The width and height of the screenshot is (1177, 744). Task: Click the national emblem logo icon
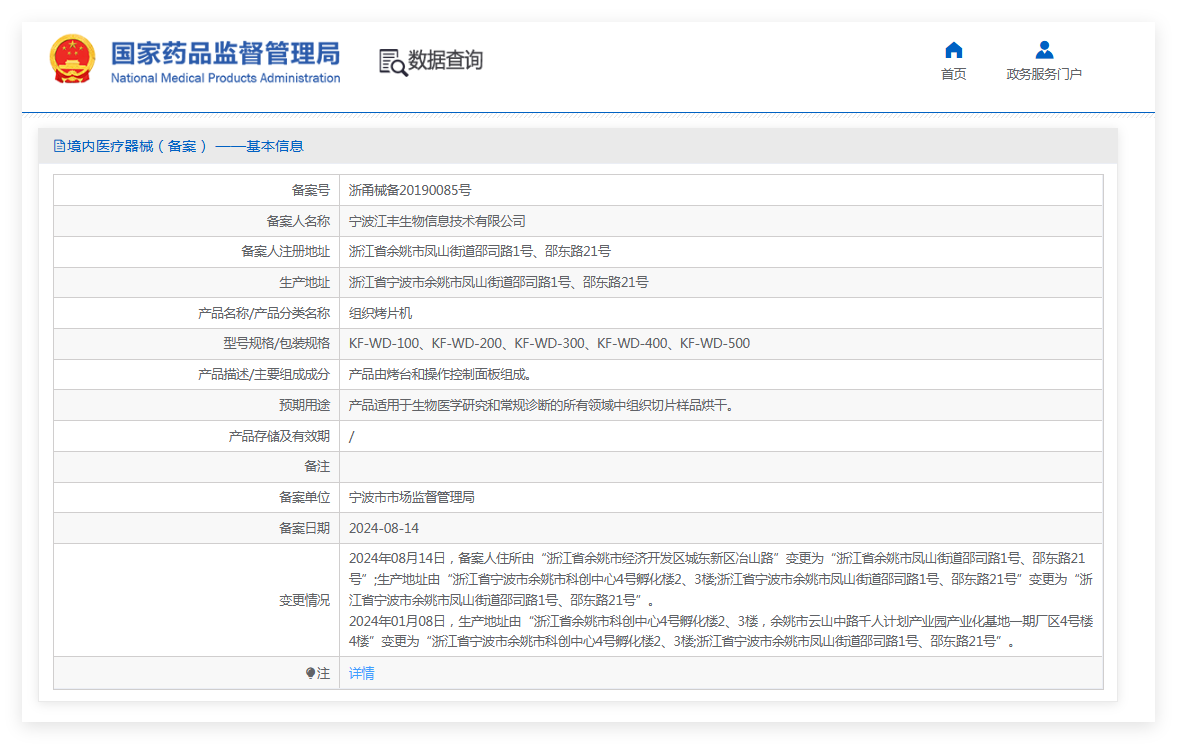tap(72, 59)
